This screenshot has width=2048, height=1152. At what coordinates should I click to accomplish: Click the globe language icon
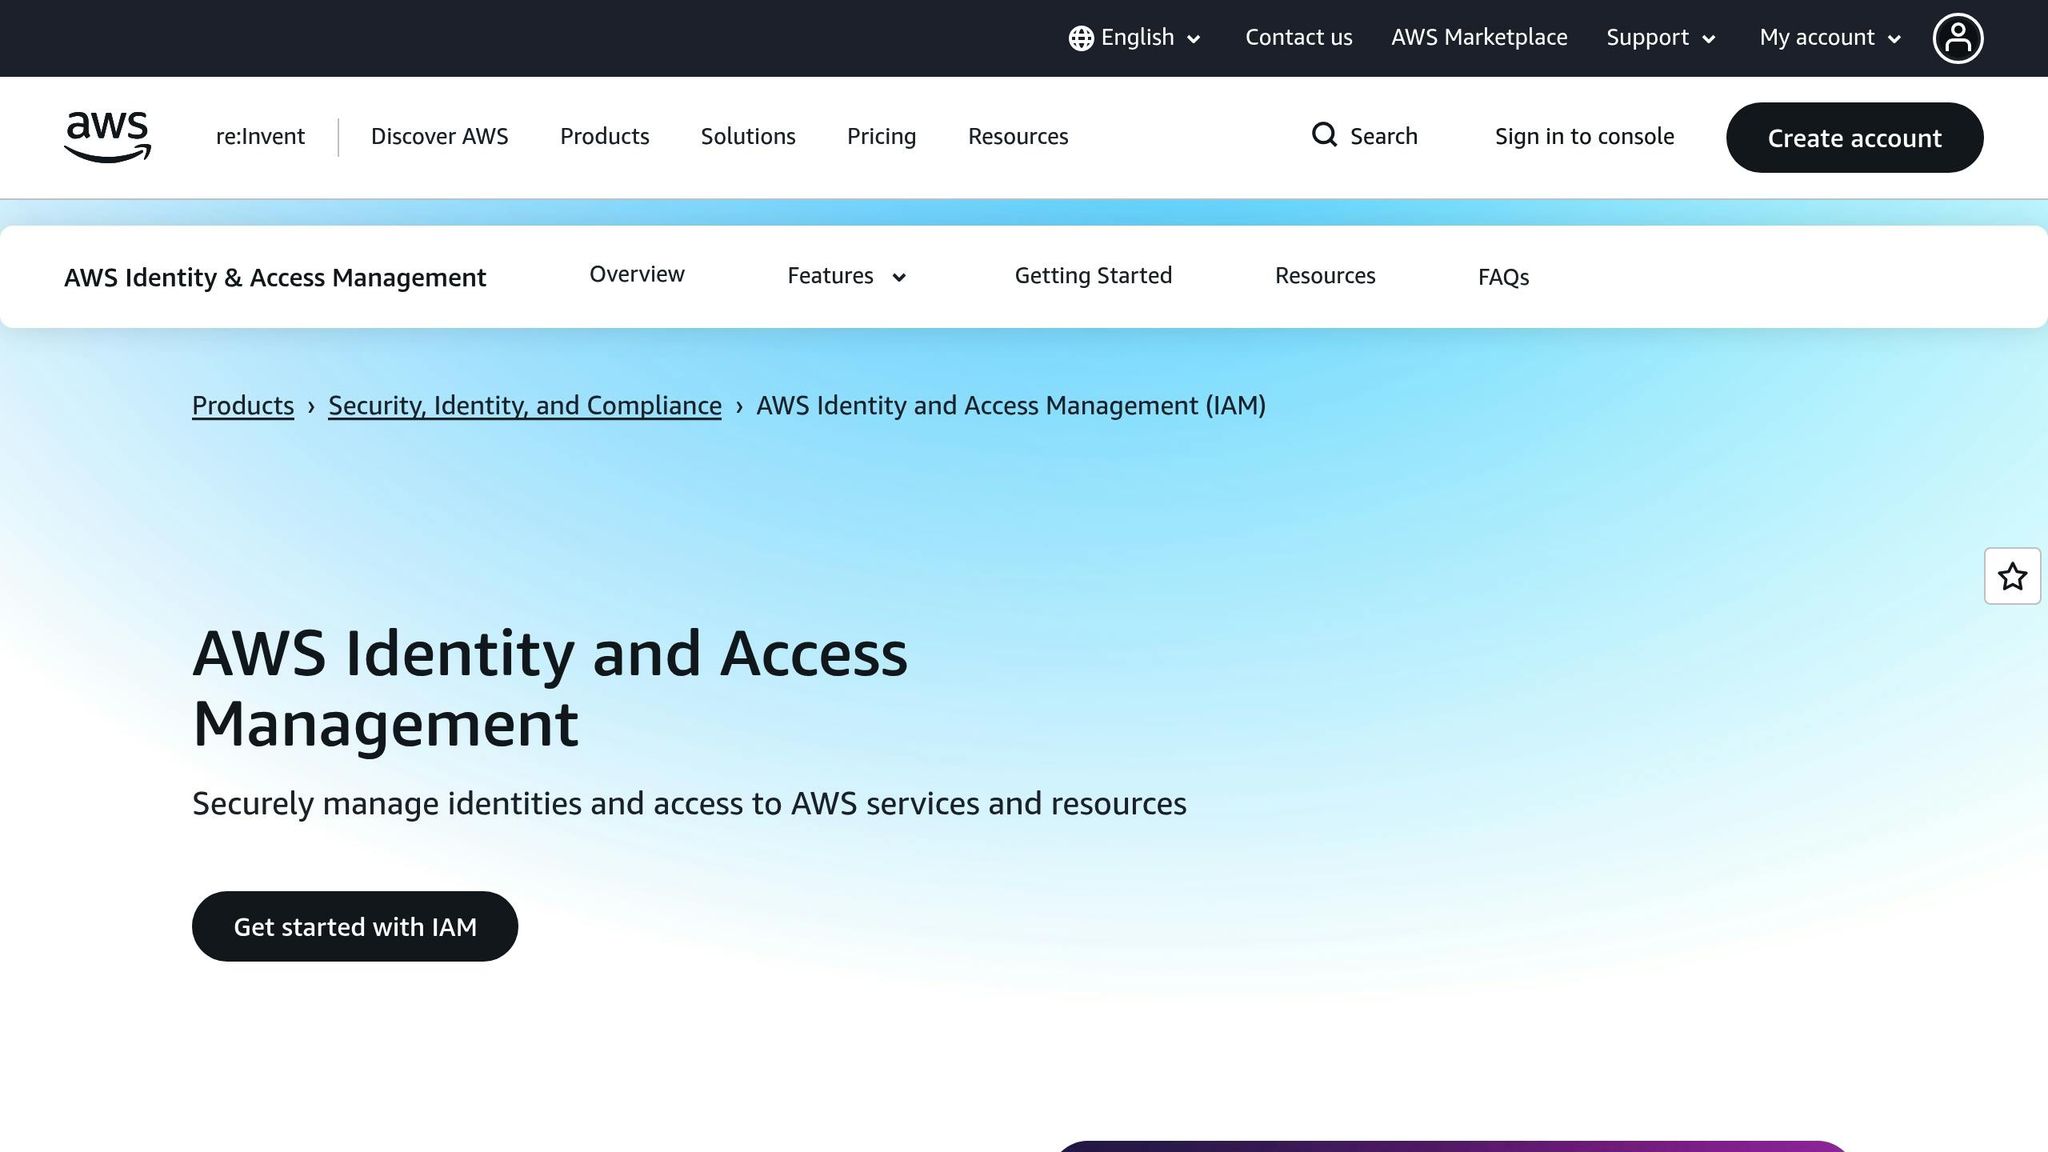coord(1081,38)
